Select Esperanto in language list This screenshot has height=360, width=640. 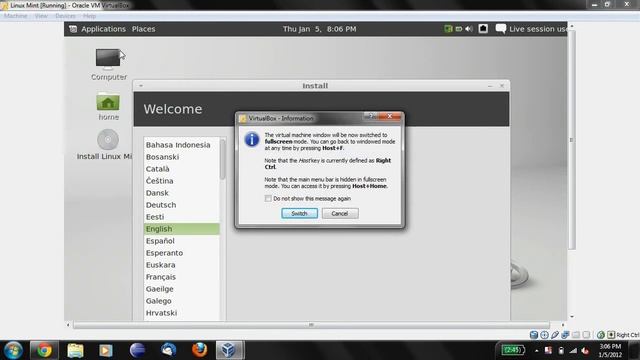pos(182,253)
